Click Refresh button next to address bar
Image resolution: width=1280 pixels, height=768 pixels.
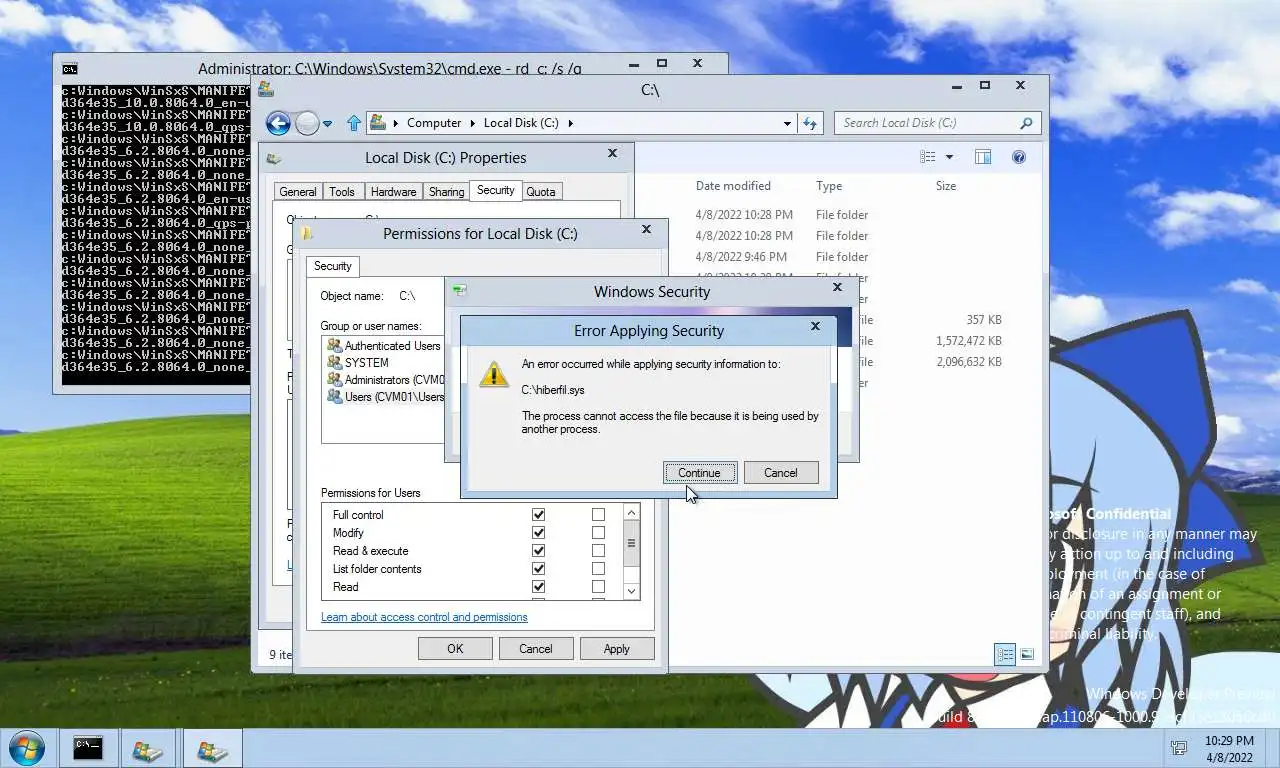[x=810, y=123]
